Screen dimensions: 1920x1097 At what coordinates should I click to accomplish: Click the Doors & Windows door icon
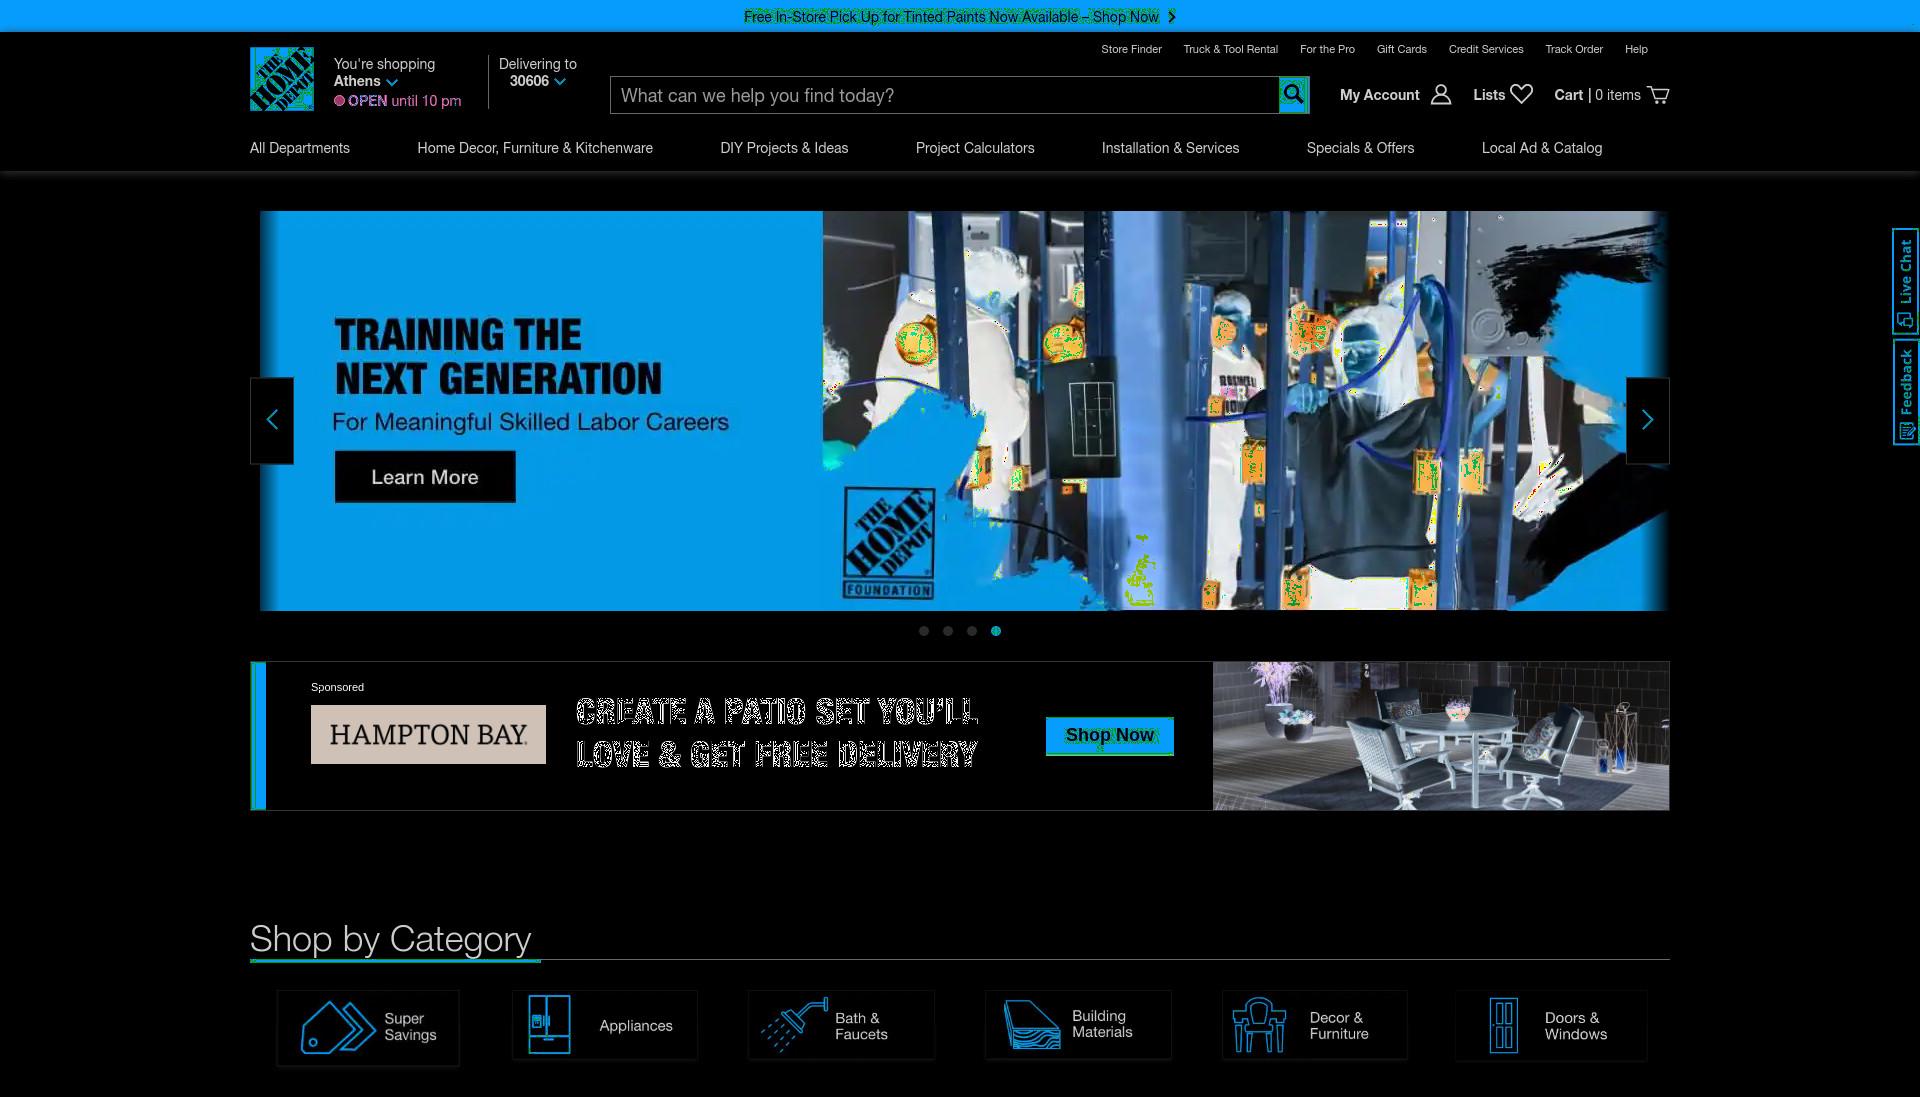point(1503,1025)
